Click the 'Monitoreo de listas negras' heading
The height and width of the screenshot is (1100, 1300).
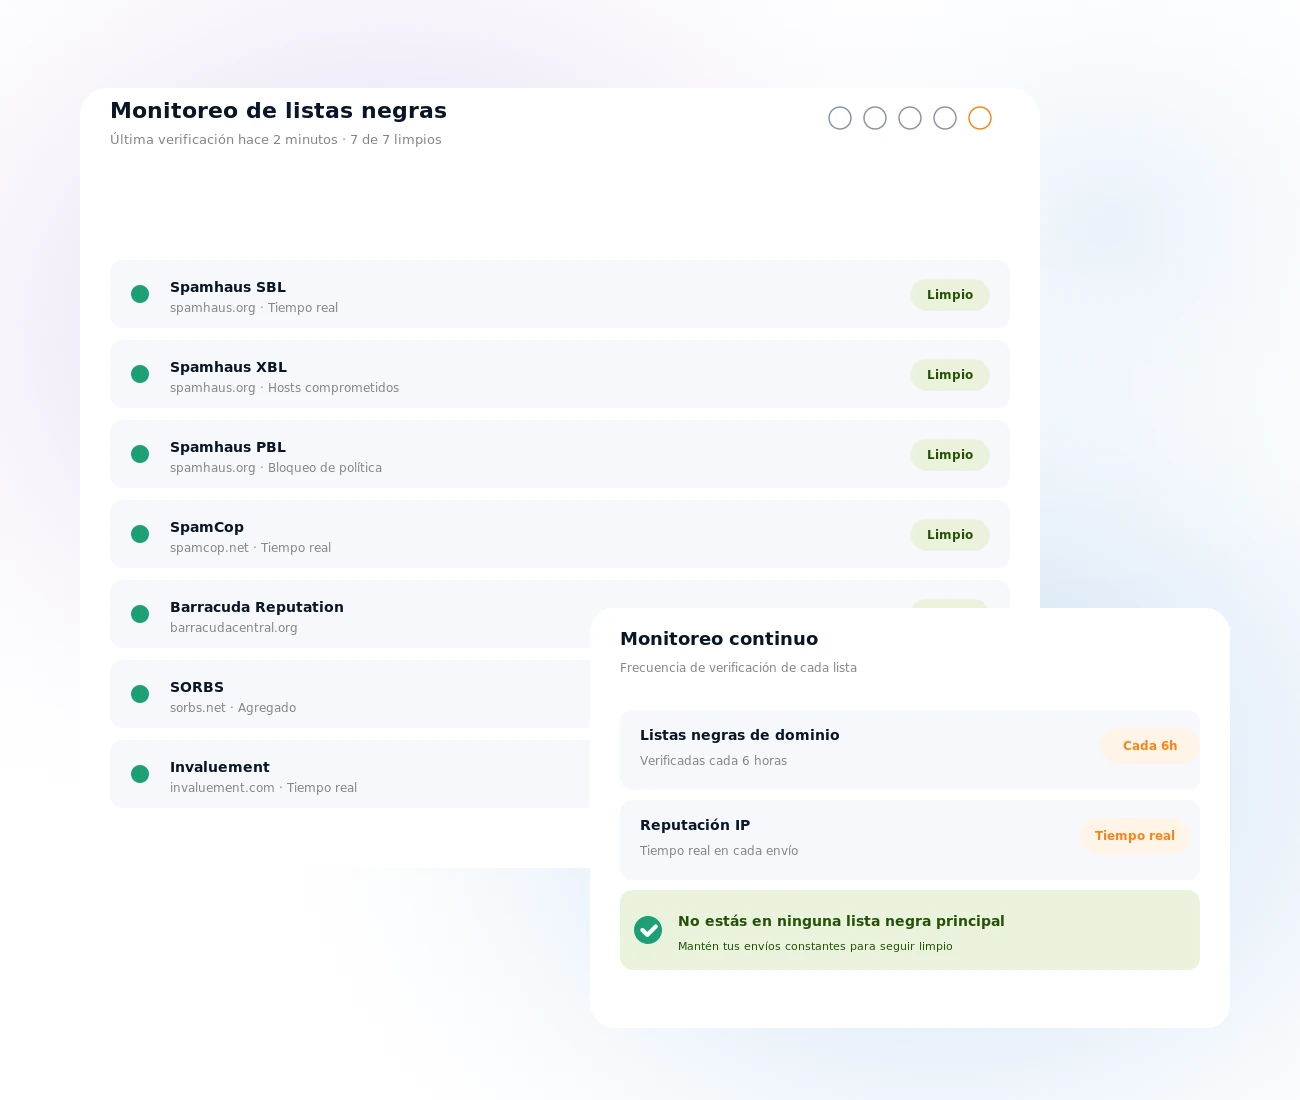278,111
